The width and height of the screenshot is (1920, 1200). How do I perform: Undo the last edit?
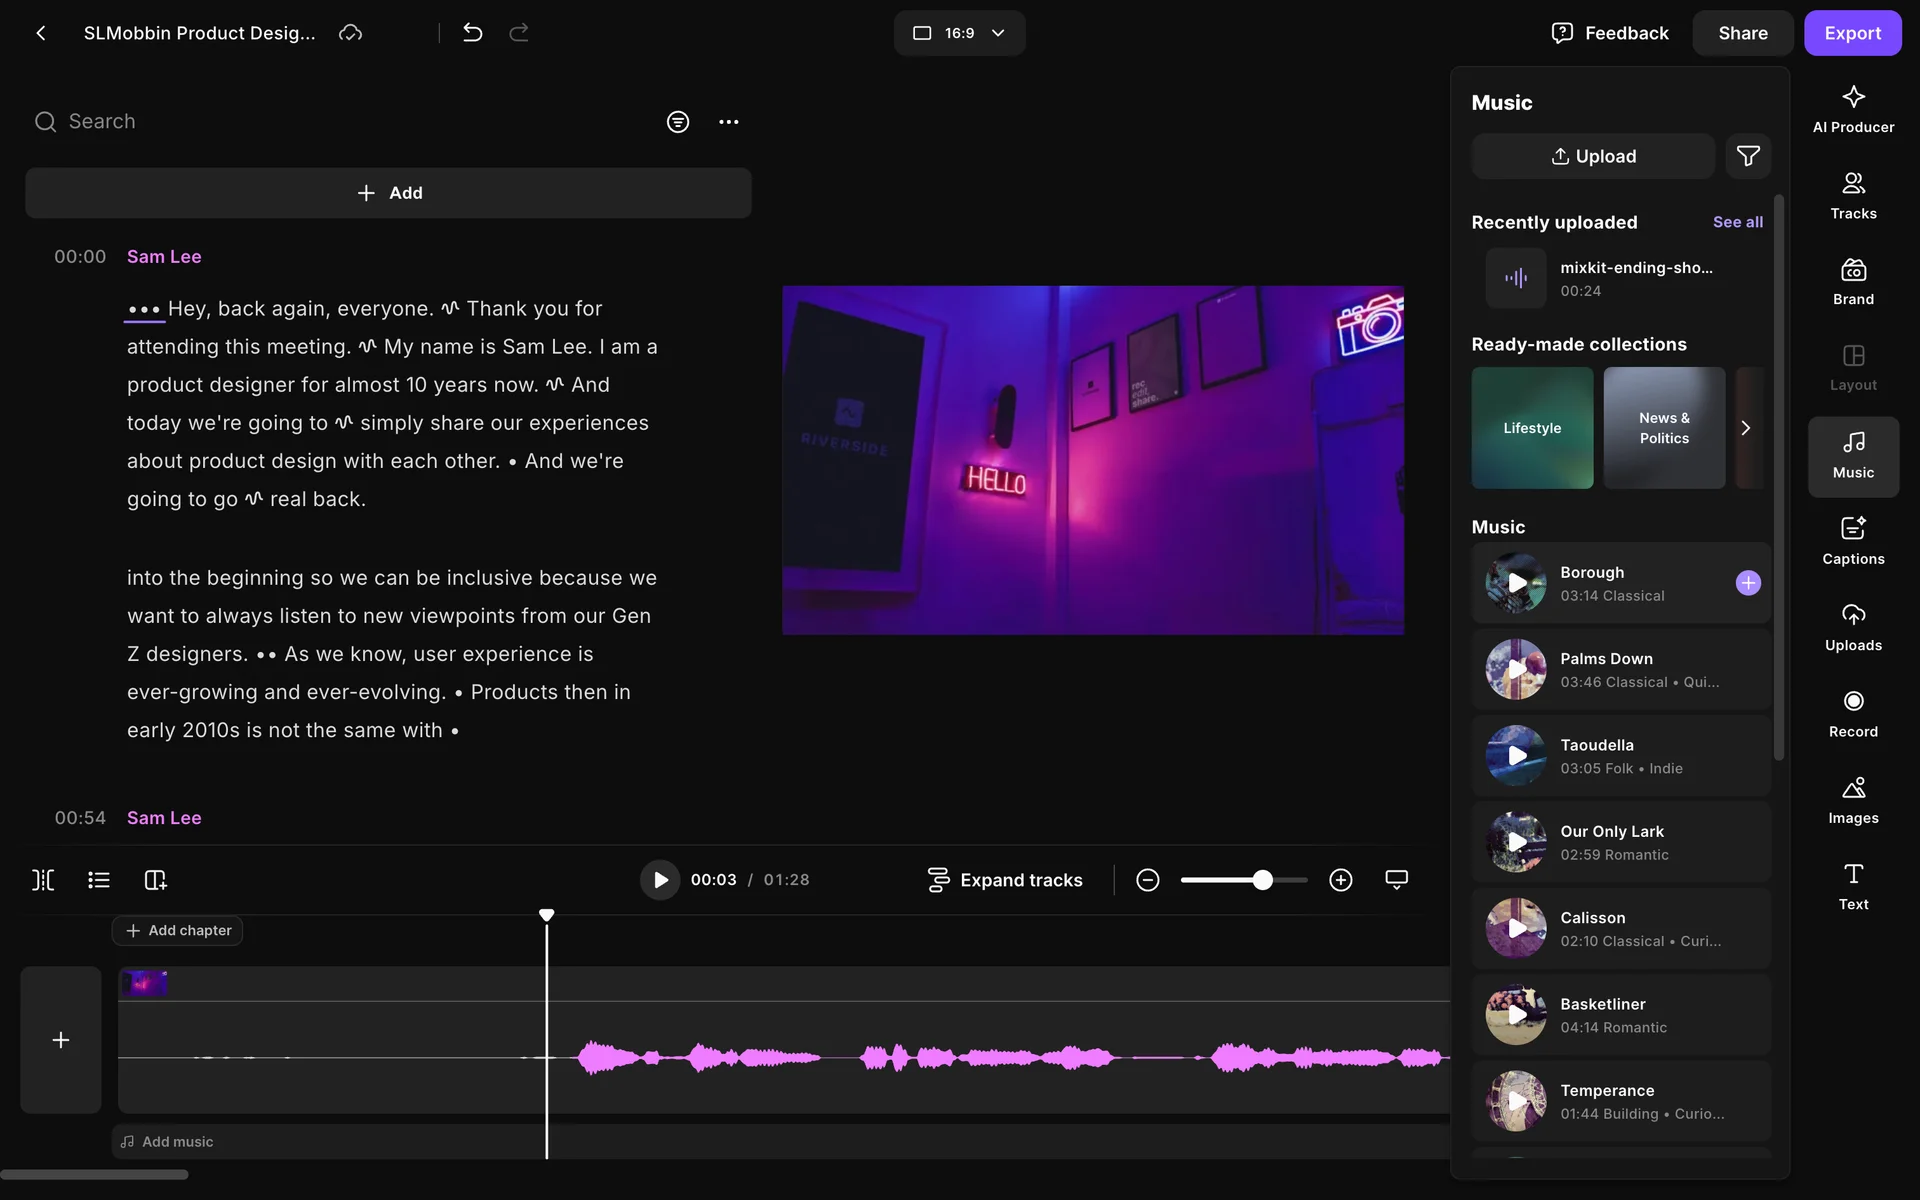(472, 33)
